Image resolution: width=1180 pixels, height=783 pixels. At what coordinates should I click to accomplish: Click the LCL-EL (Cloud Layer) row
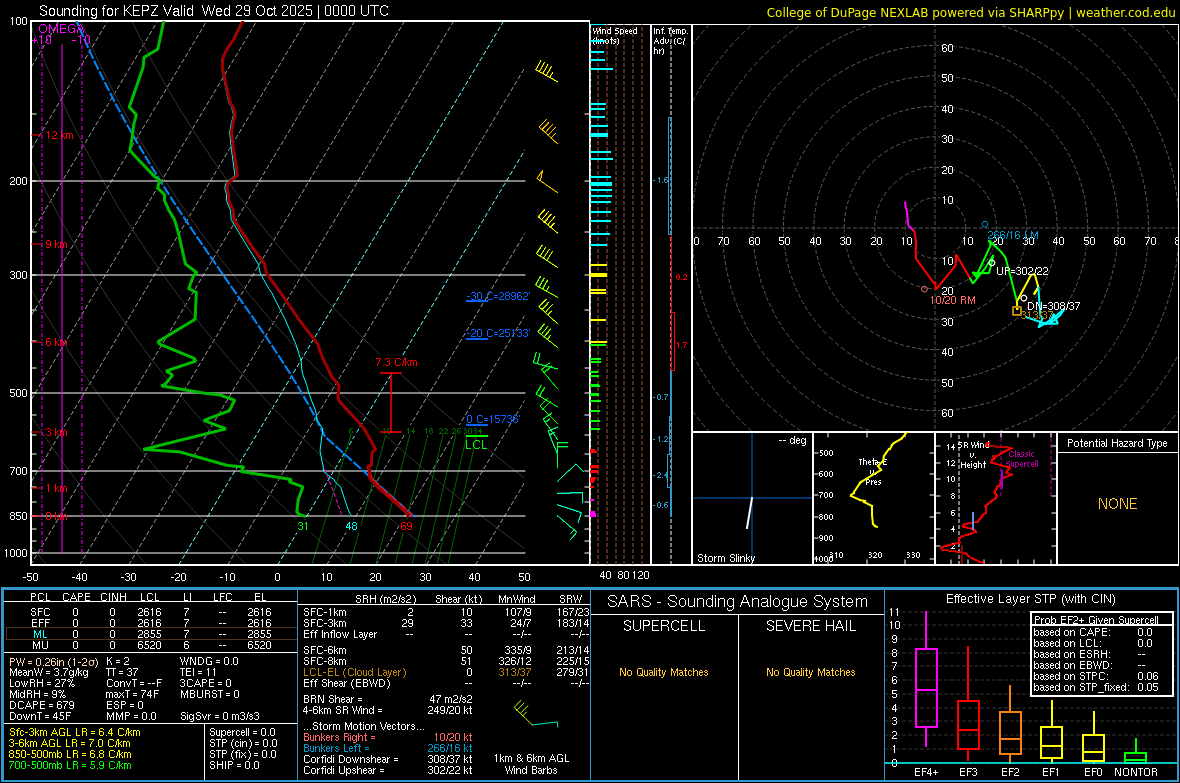[446, 672]
